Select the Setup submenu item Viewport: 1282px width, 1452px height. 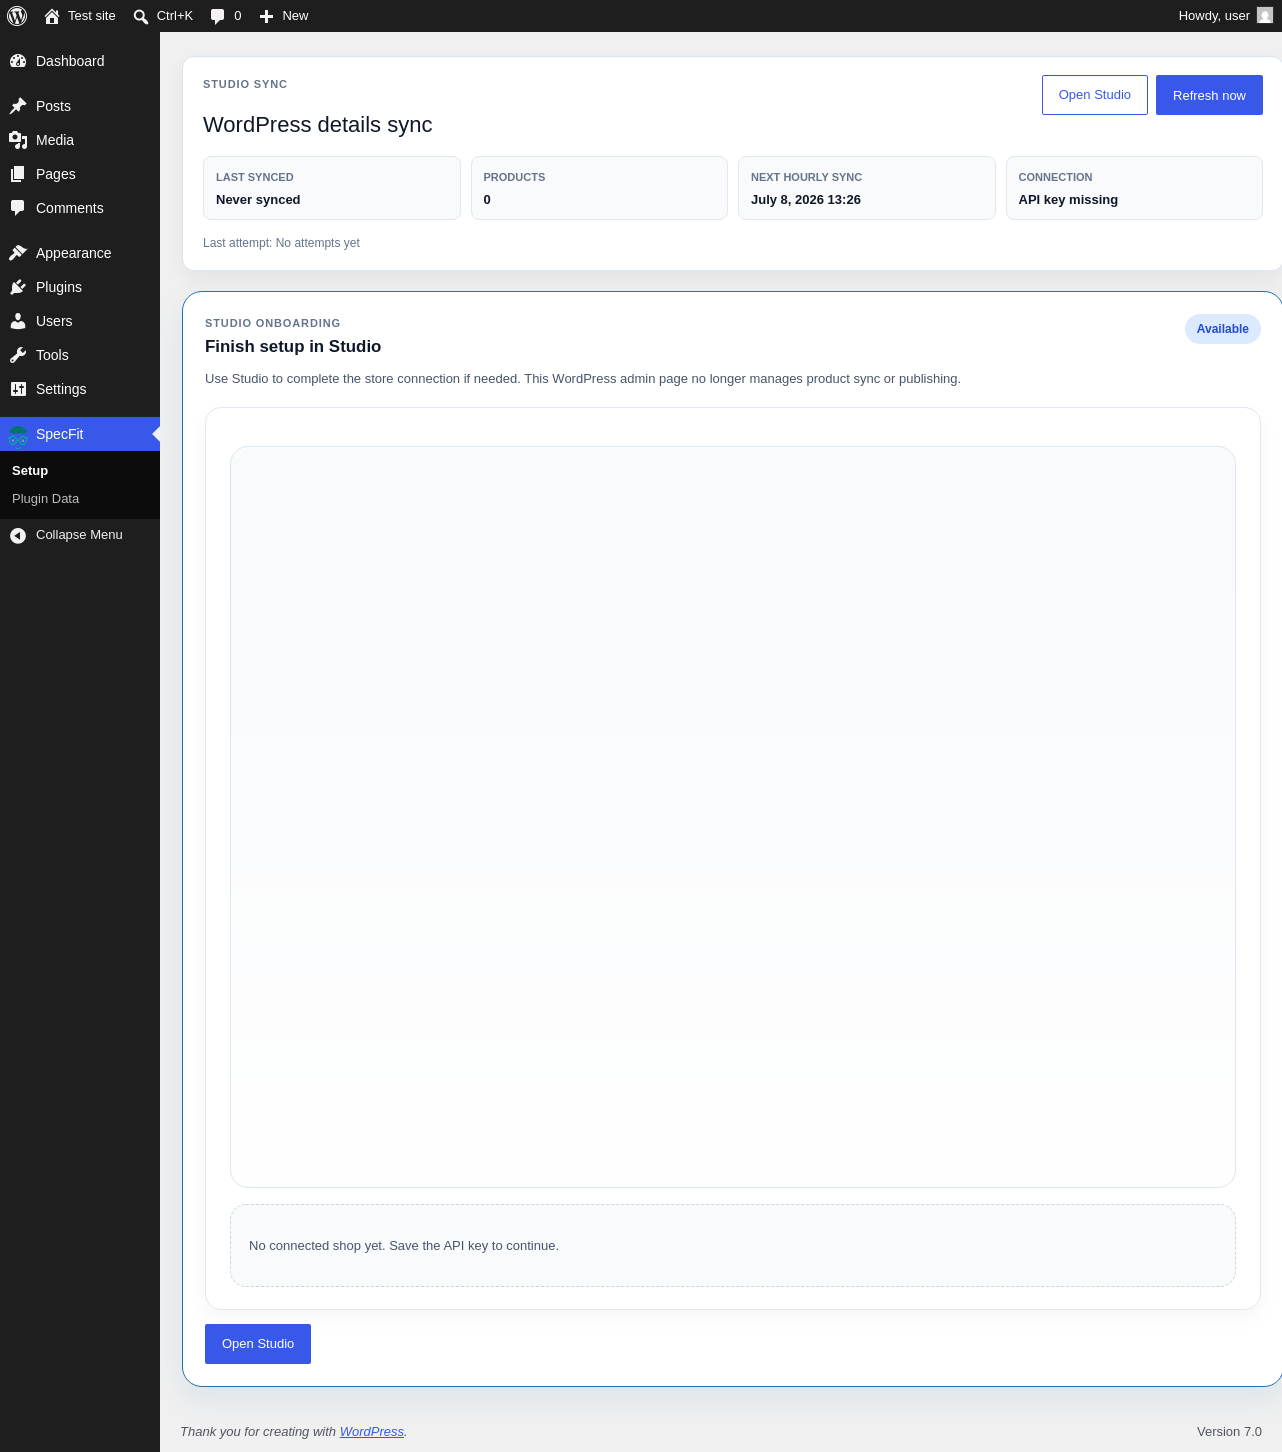pos(30,471)
